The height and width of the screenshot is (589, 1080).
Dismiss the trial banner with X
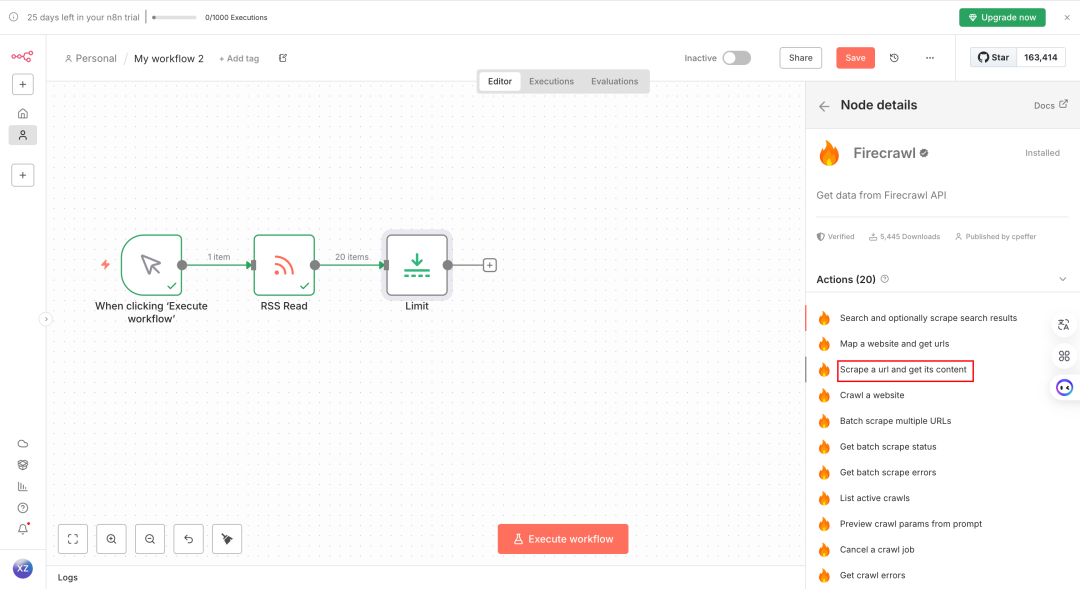click(x=1067, y=17)
